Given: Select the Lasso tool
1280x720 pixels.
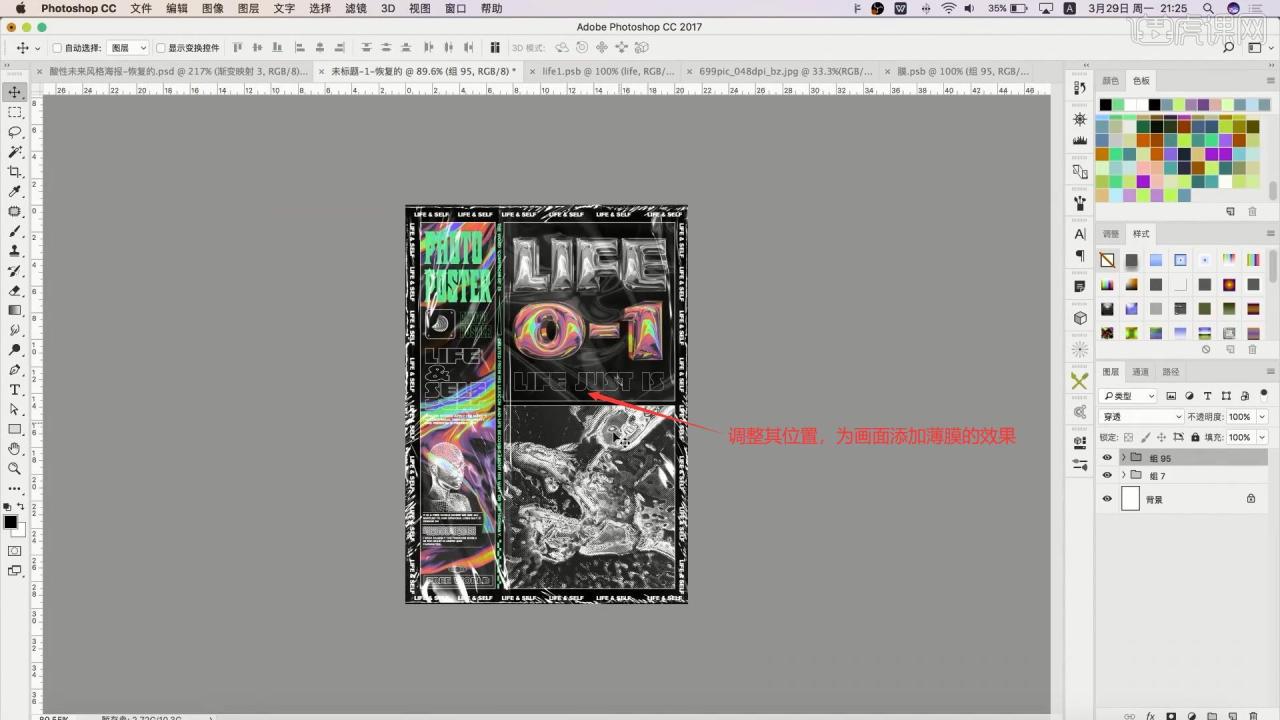Looking at the screenshot, I should [x=15, y=132].
